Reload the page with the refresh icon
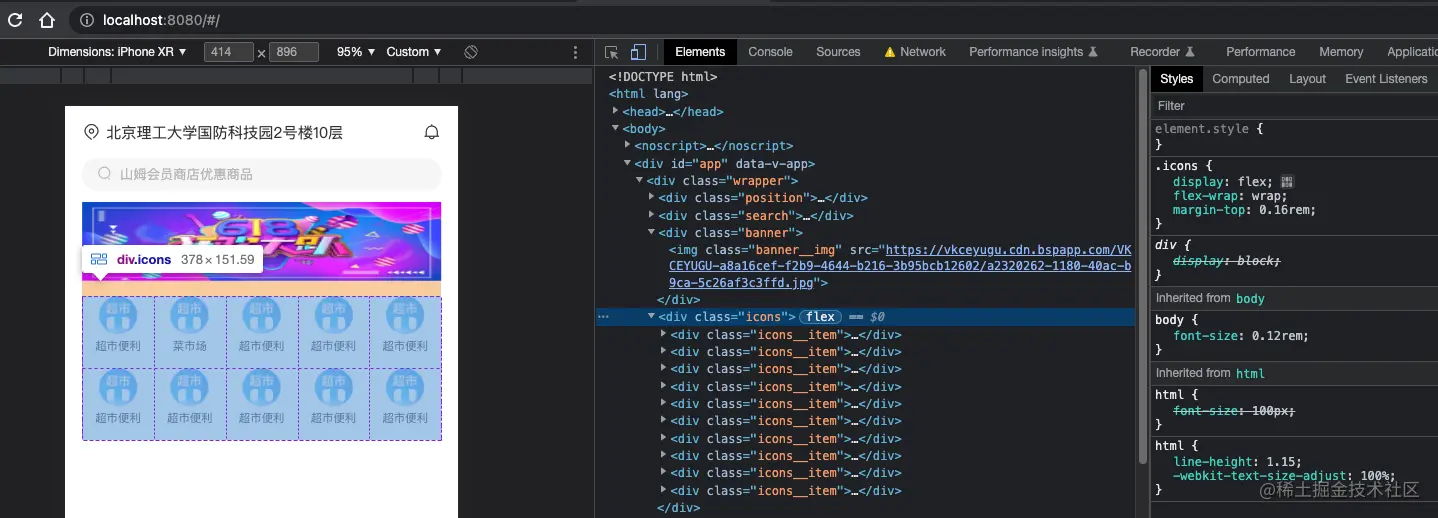1438x518 pixels. coord(15,20)
